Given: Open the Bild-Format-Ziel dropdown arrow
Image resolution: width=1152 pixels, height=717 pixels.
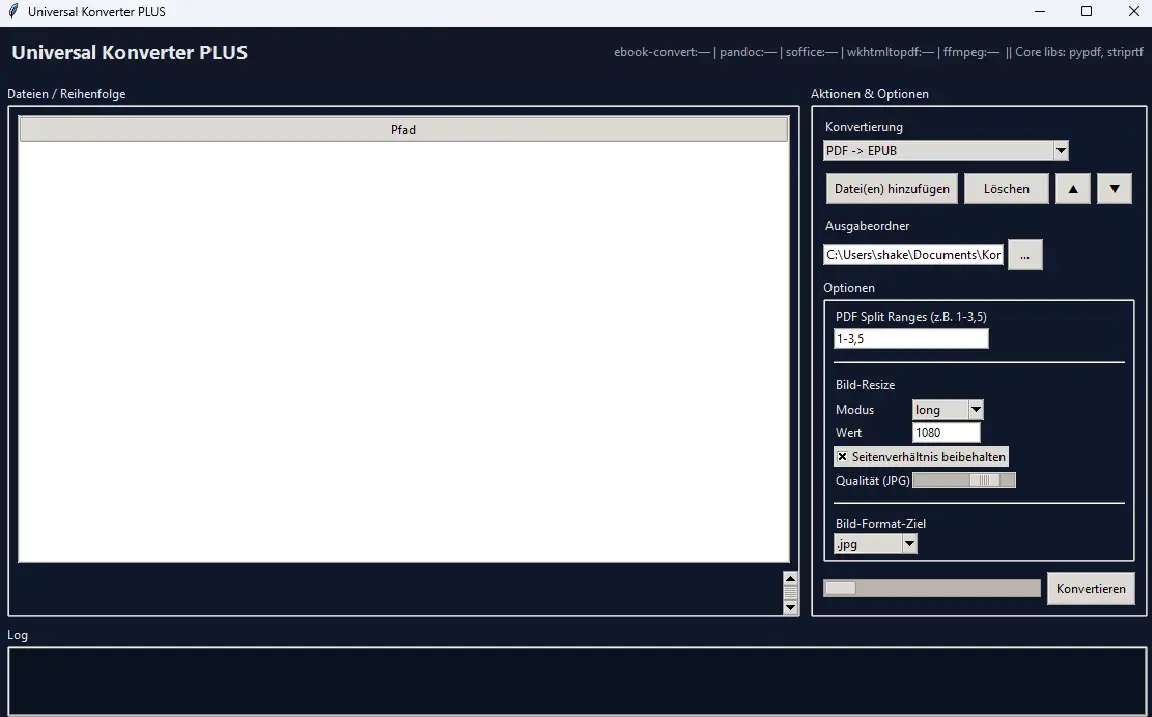Looking at the screenshot, I should click(x=908, y=543).
